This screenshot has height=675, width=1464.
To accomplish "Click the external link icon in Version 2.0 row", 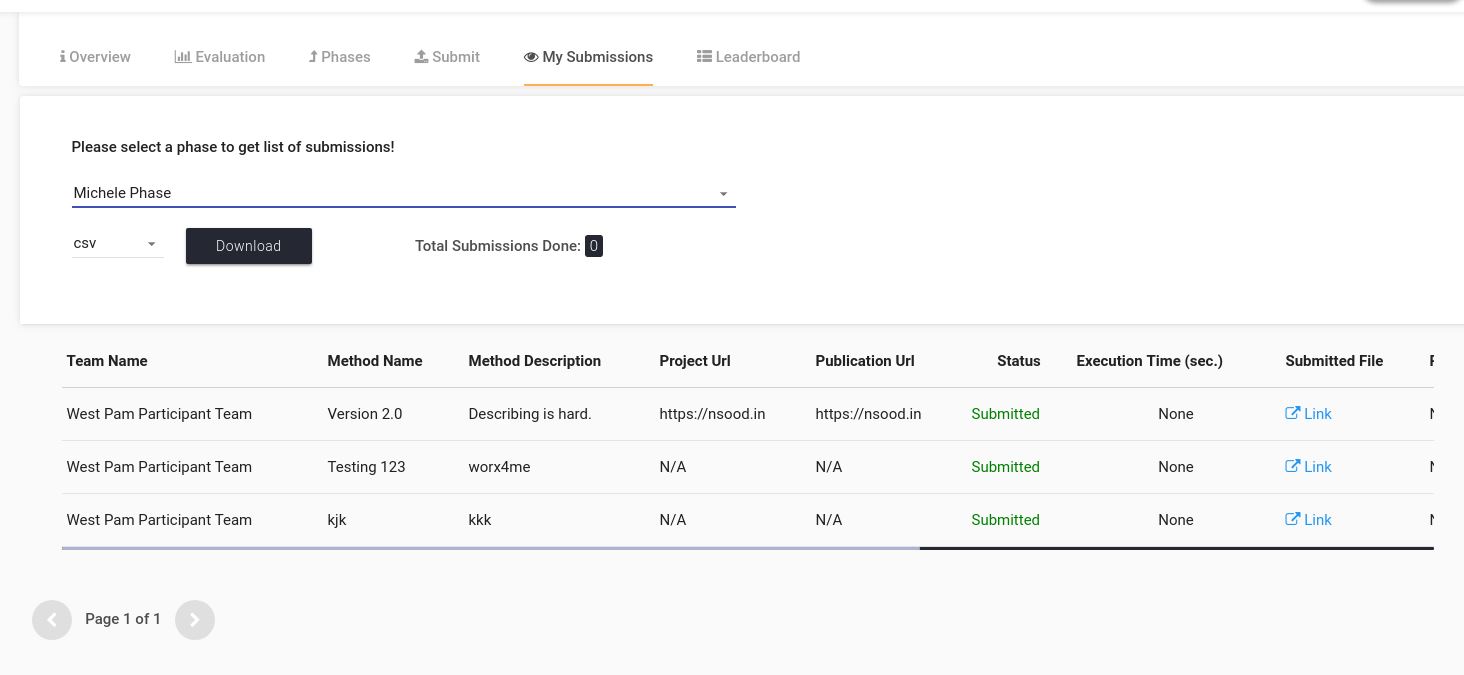I will (1292, 413).
